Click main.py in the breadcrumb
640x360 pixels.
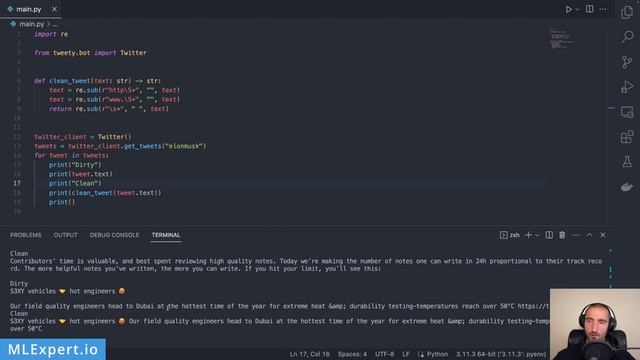(x=31, y=24)
